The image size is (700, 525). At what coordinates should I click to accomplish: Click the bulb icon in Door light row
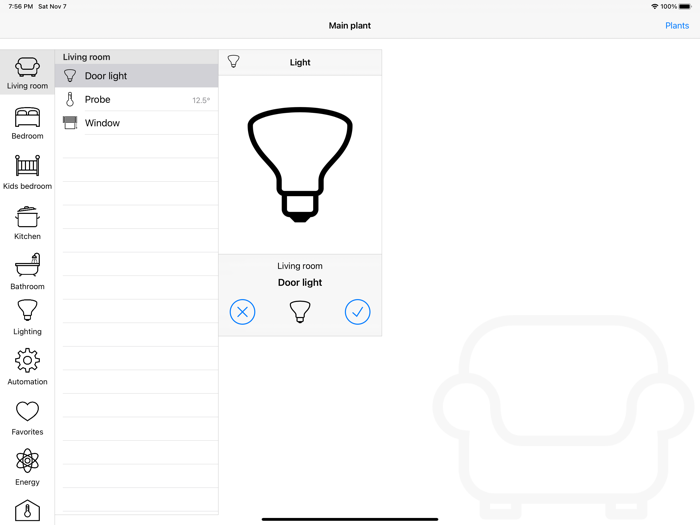coord(70,75)
